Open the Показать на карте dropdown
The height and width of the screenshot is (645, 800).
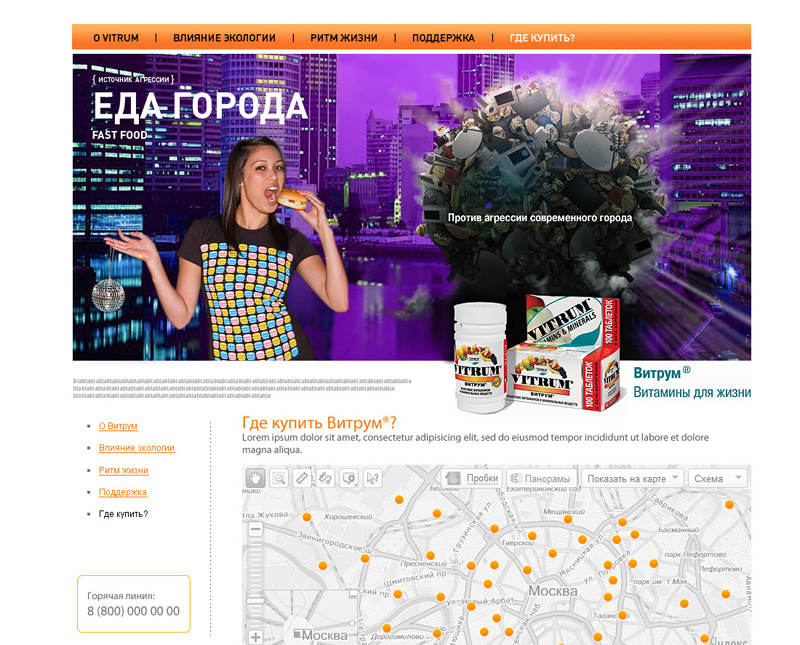pyautogui.click(x=632, y=479)
